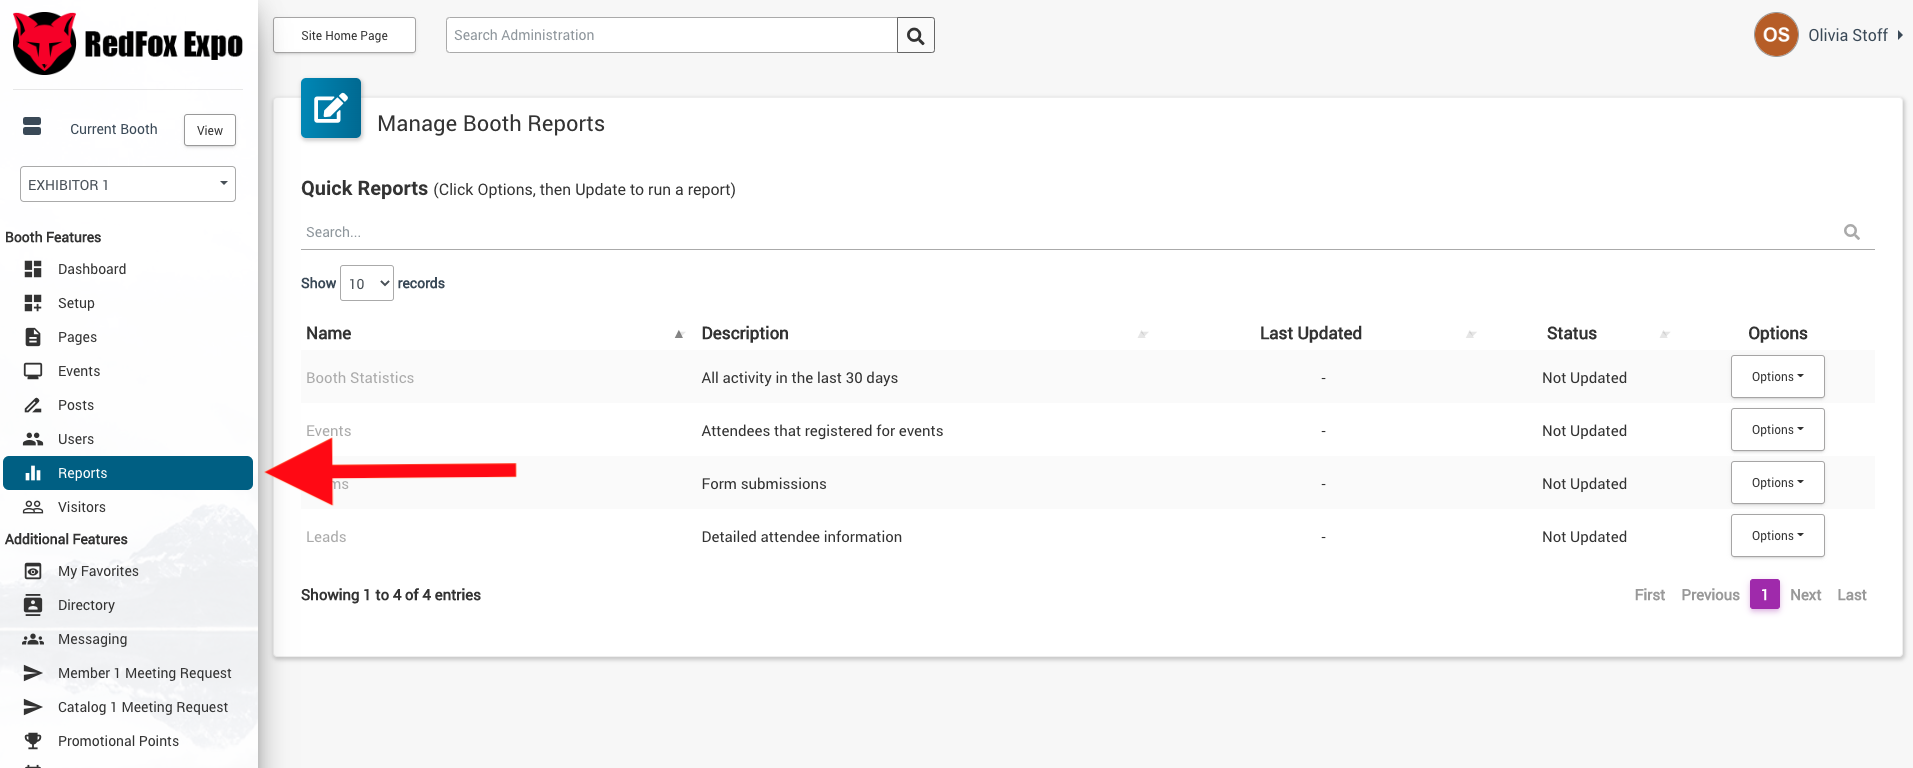Open Options dropdown for Form submissions
1913x768 pixels.
(1777, 483)
